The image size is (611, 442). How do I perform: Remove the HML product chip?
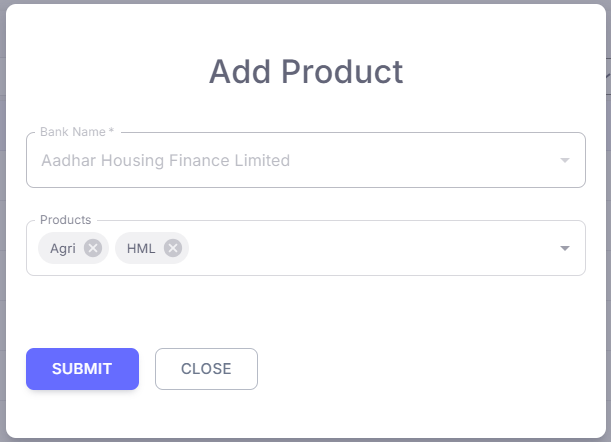(173, 248)
